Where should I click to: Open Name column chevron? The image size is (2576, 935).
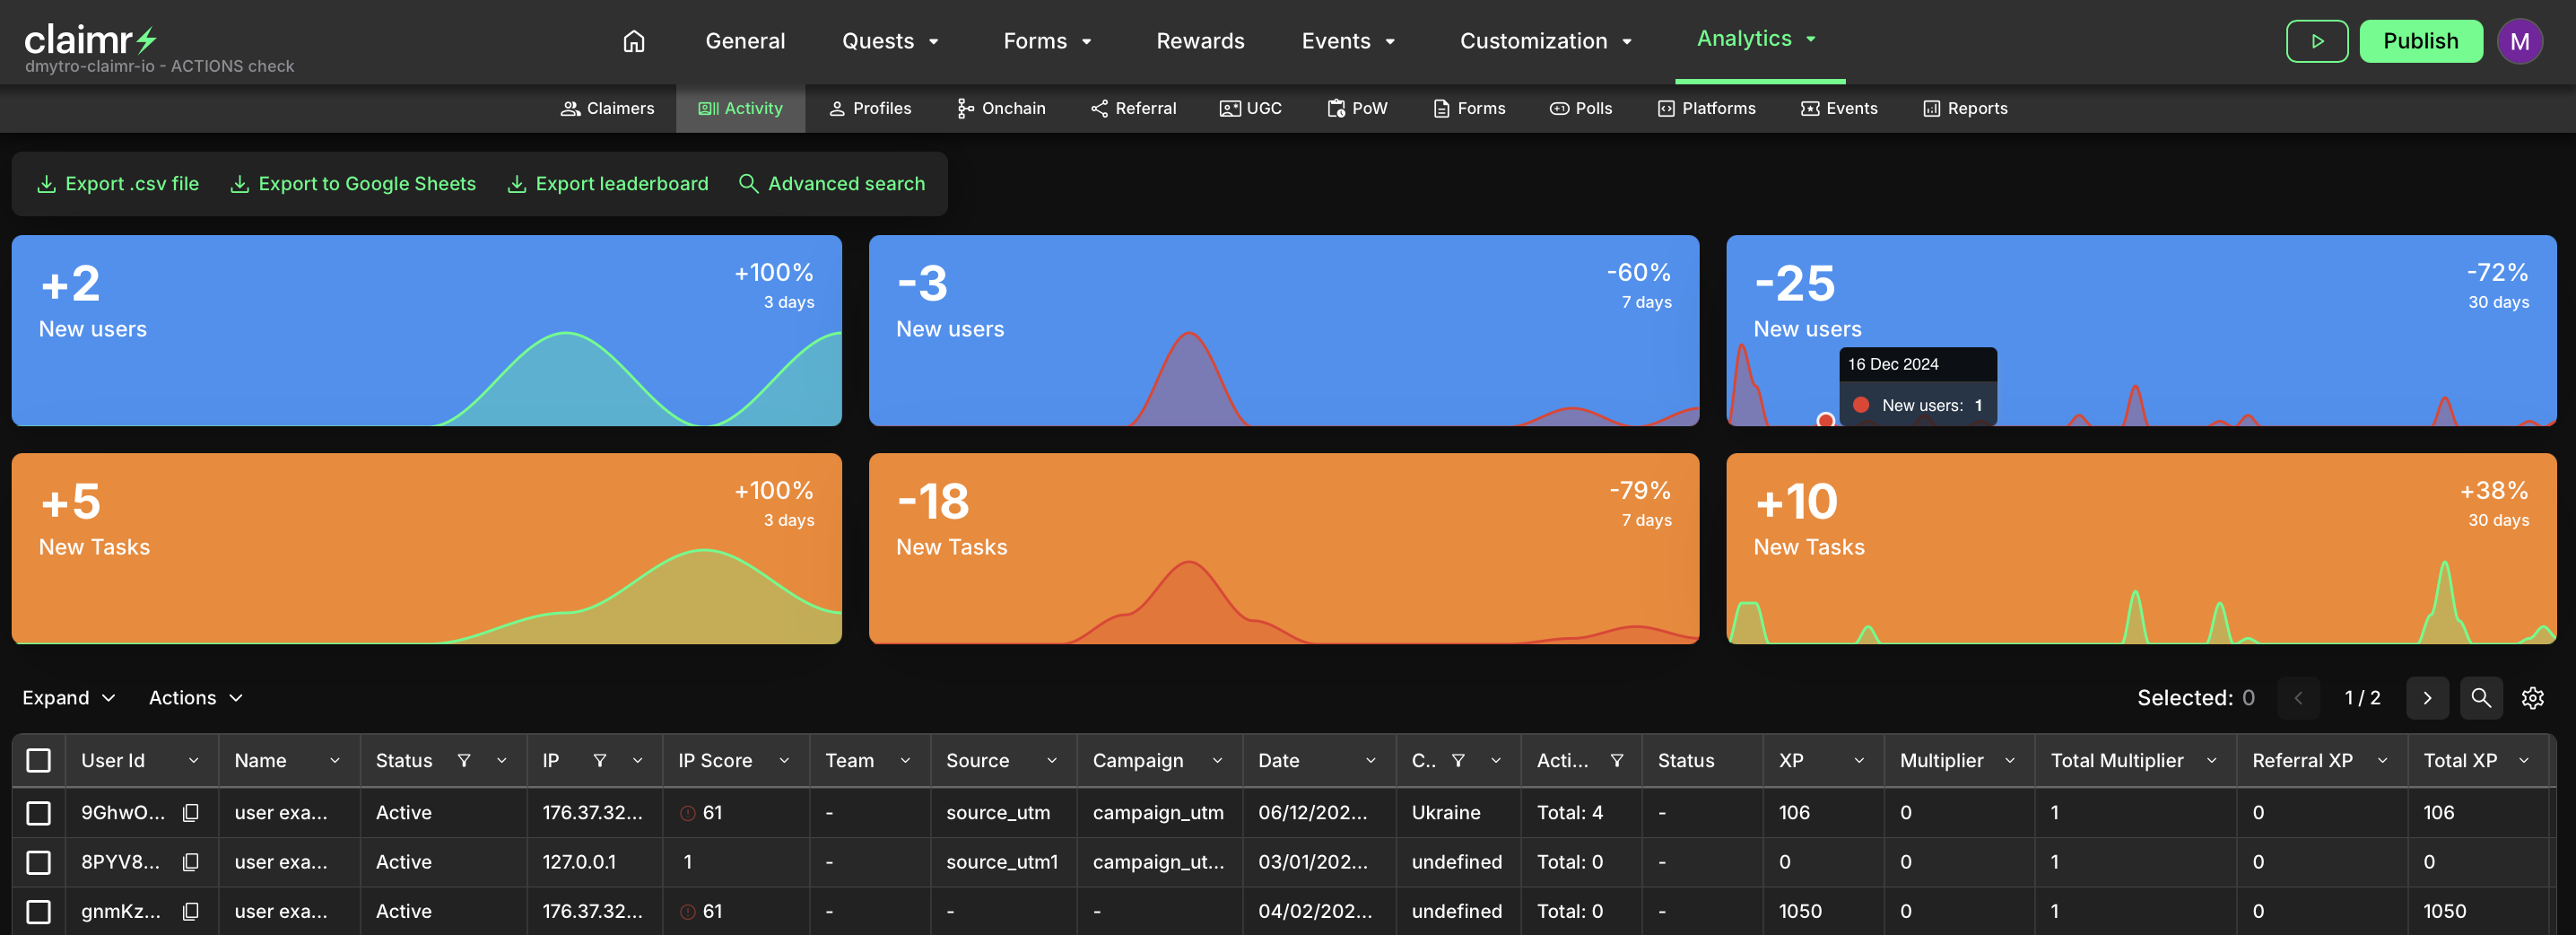[335, 760]
